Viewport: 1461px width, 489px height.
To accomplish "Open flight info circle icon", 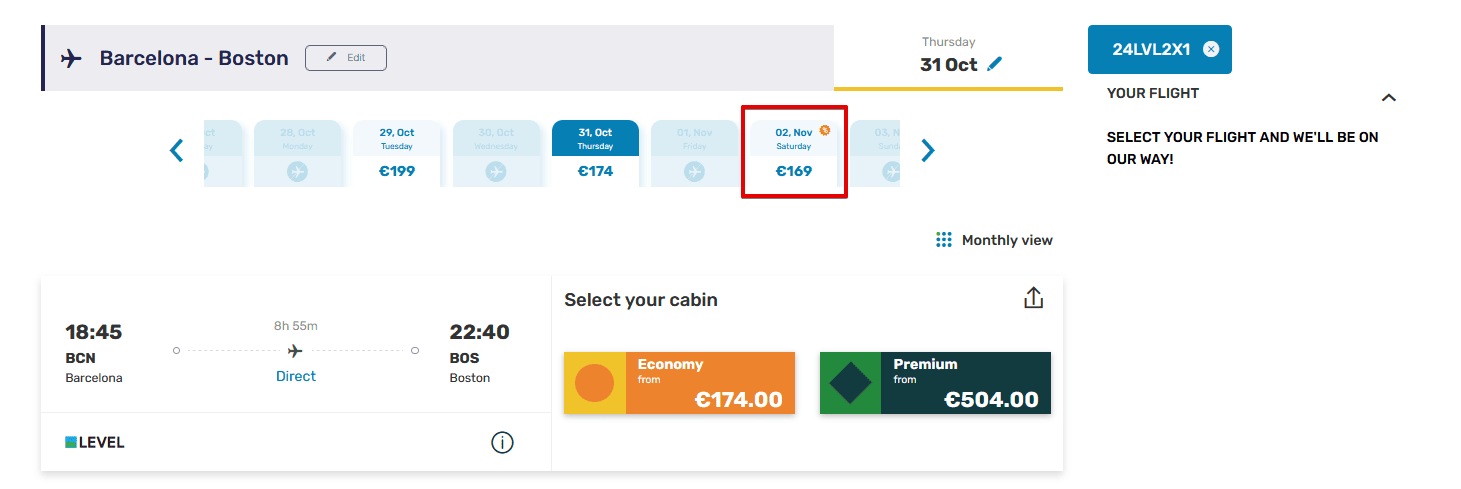I will (502, 442).
